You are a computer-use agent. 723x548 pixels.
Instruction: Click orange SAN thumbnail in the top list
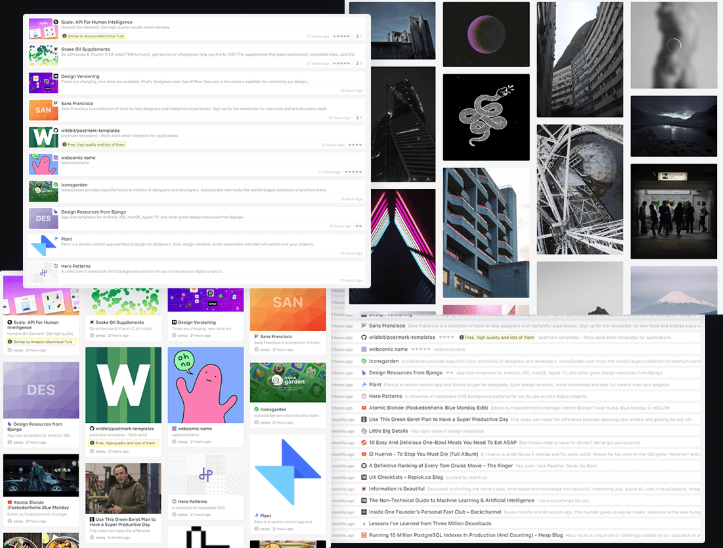[x=43, y=110]
